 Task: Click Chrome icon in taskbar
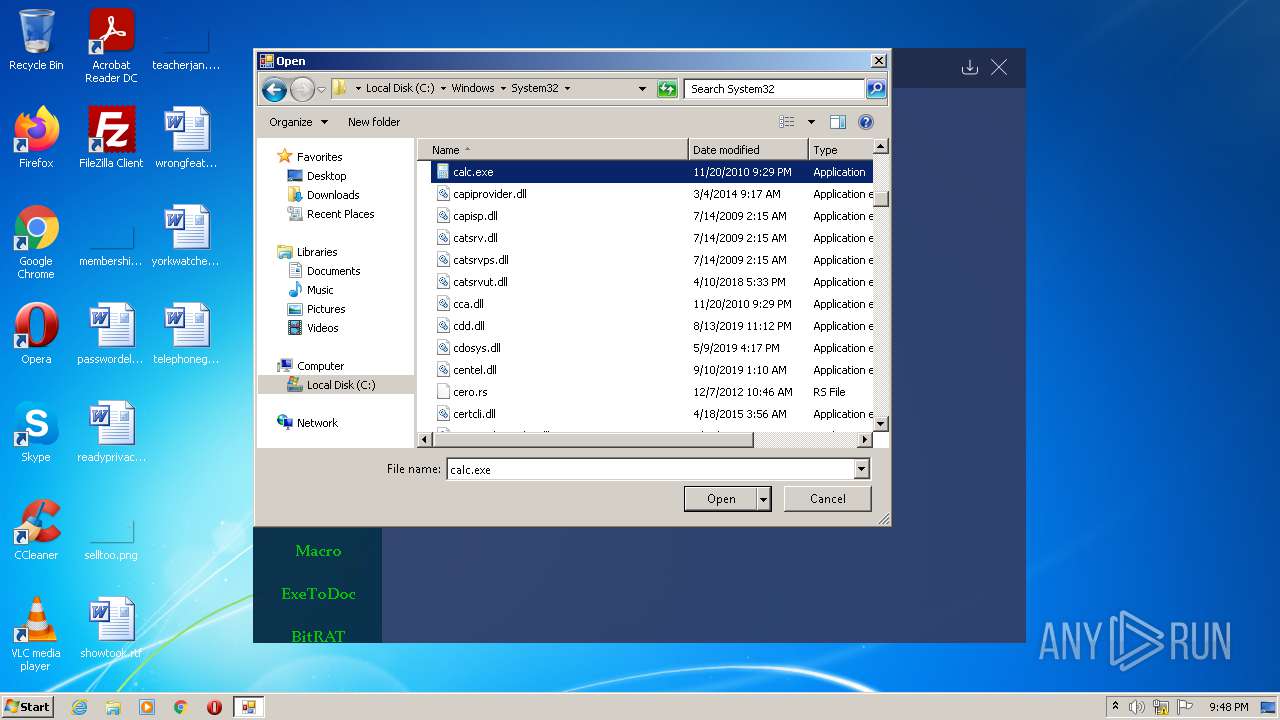click(x=181, y=707)
